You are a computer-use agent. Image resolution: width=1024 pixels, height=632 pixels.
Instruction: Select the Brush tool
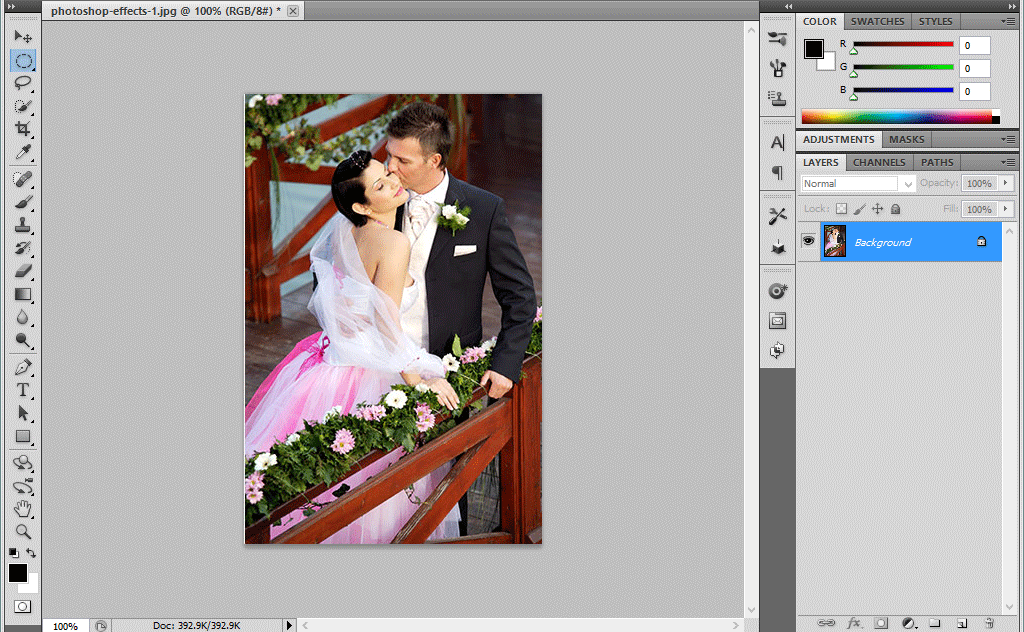click(23, 202)
